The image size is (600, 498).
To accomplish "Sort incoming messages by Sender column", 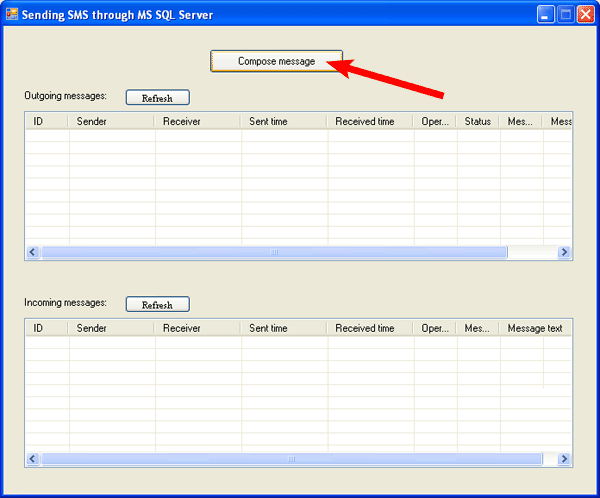I will pos(111,328).
